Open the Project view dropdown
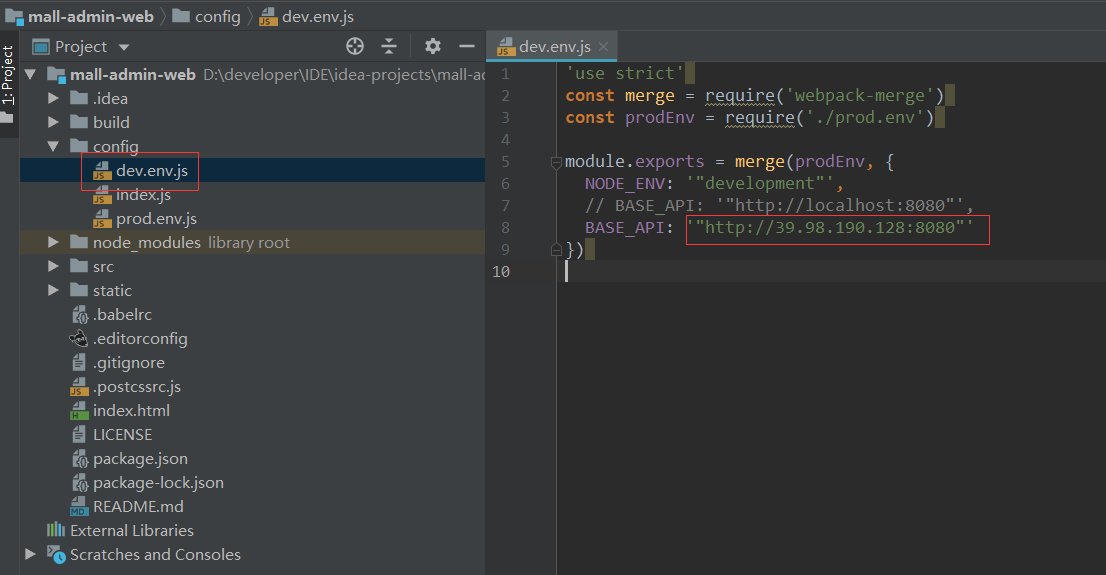1106x575 pixels. pos(124,47)
